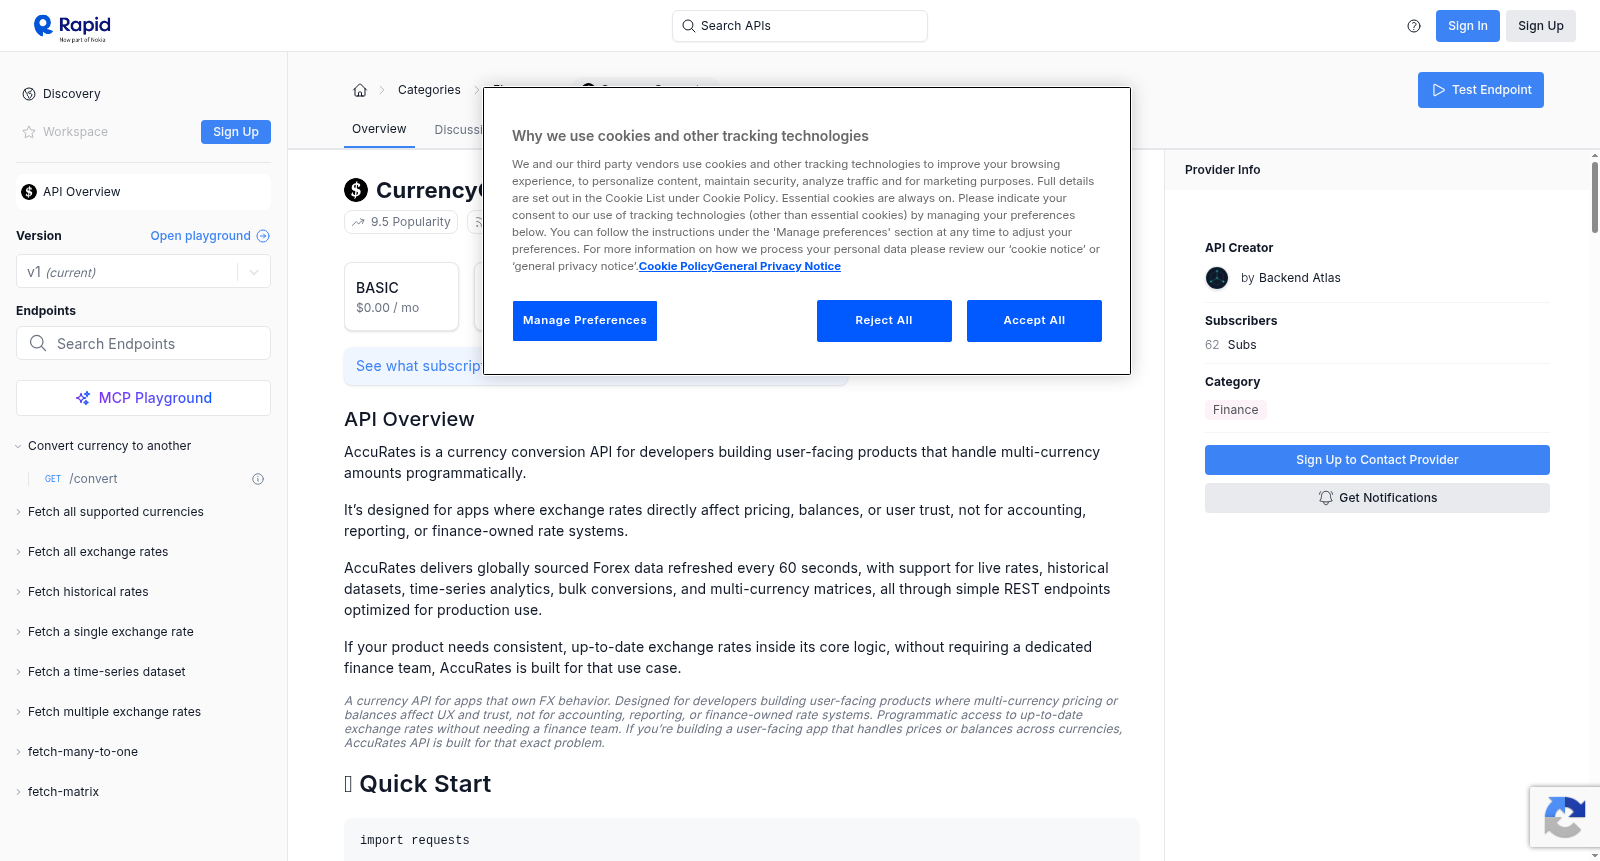Image resolution: width=1600 pixels, height=861 pixels.
Task: Click the info icon next to /convert
Action: [x=258, y=479]
